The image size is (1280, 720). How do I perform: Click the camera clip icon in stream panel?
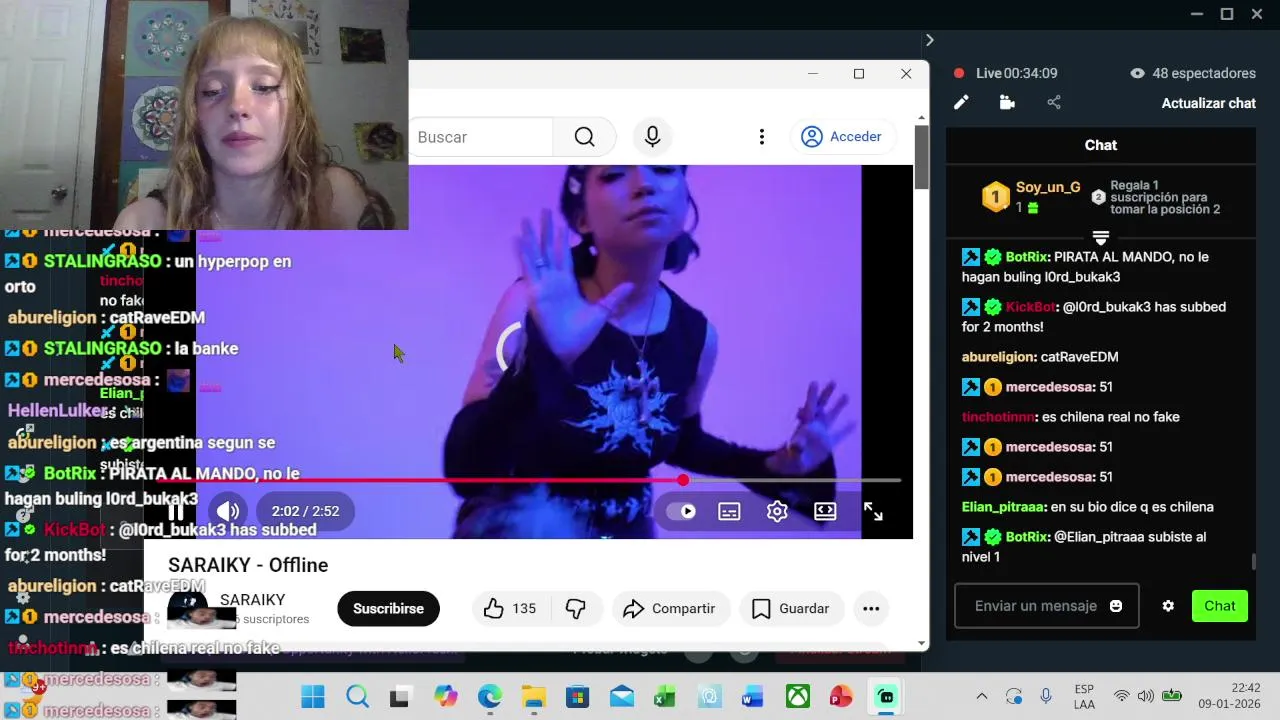(x=1007, y=102)
